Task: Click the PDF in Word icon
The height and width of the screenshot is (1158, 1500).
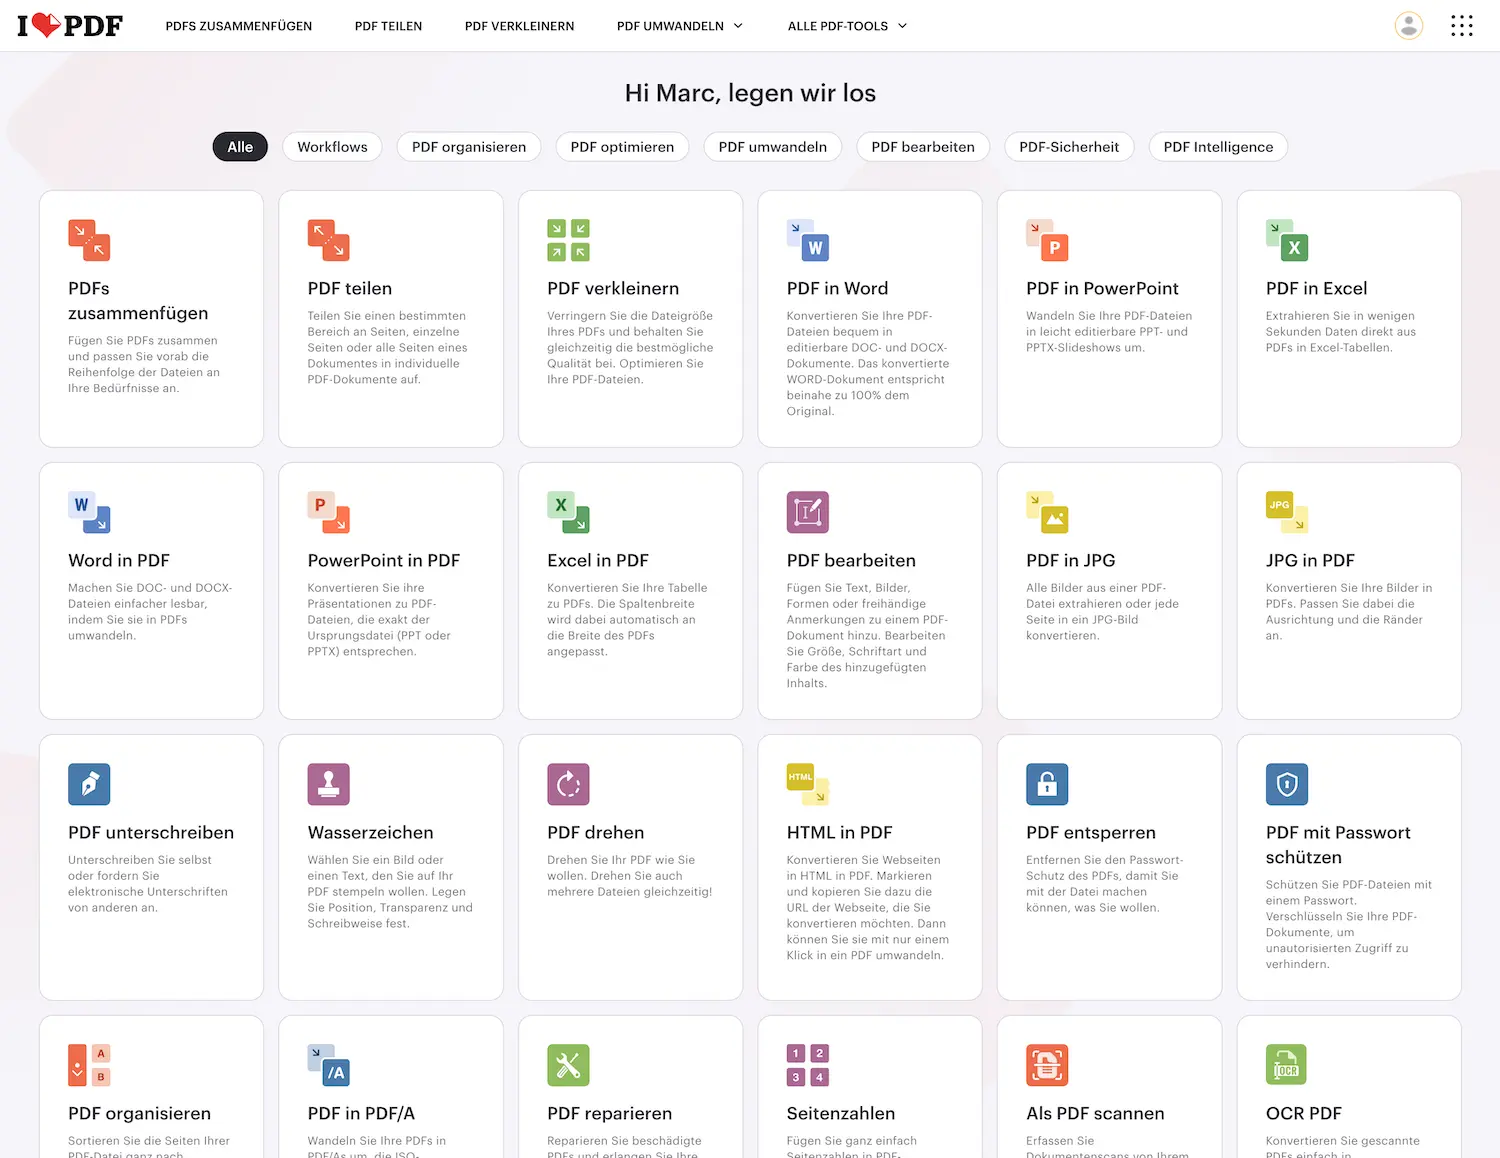Action: [808, 240]
